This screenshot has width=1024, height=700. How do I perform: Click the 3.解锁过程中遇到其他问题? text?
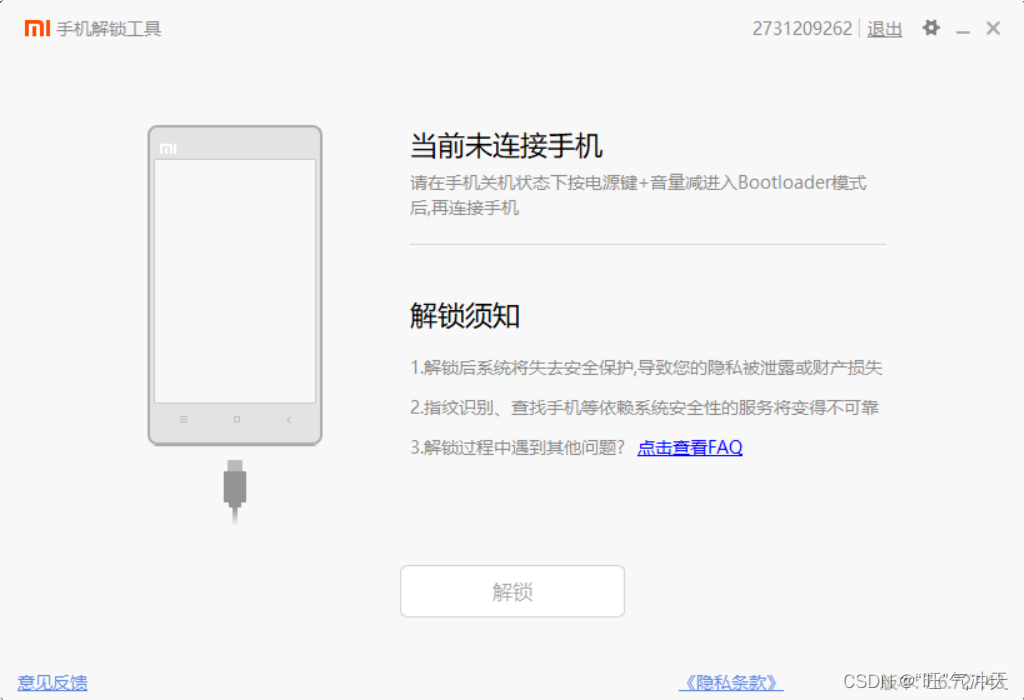tap(517, 447)
